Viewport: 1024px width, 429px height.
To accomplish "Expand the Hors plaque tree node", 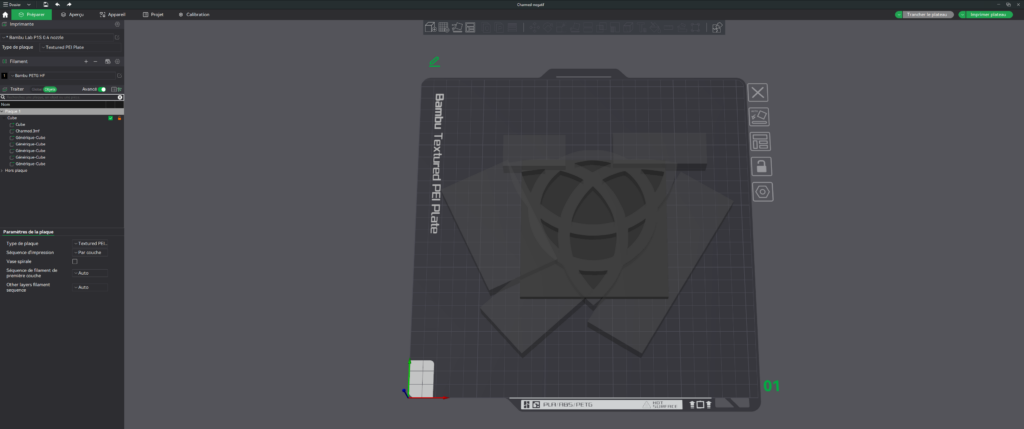I will click(x=3, y=170).
